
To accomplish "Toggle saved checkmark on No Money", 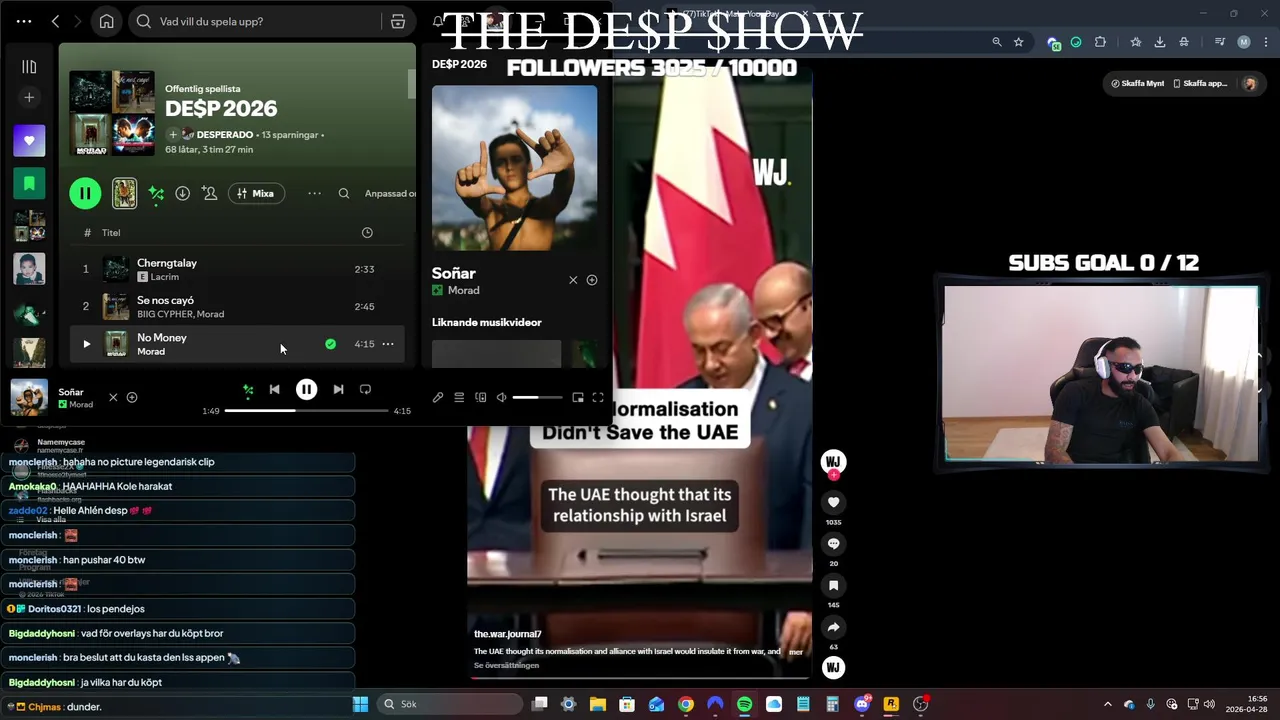I will 330,344.
